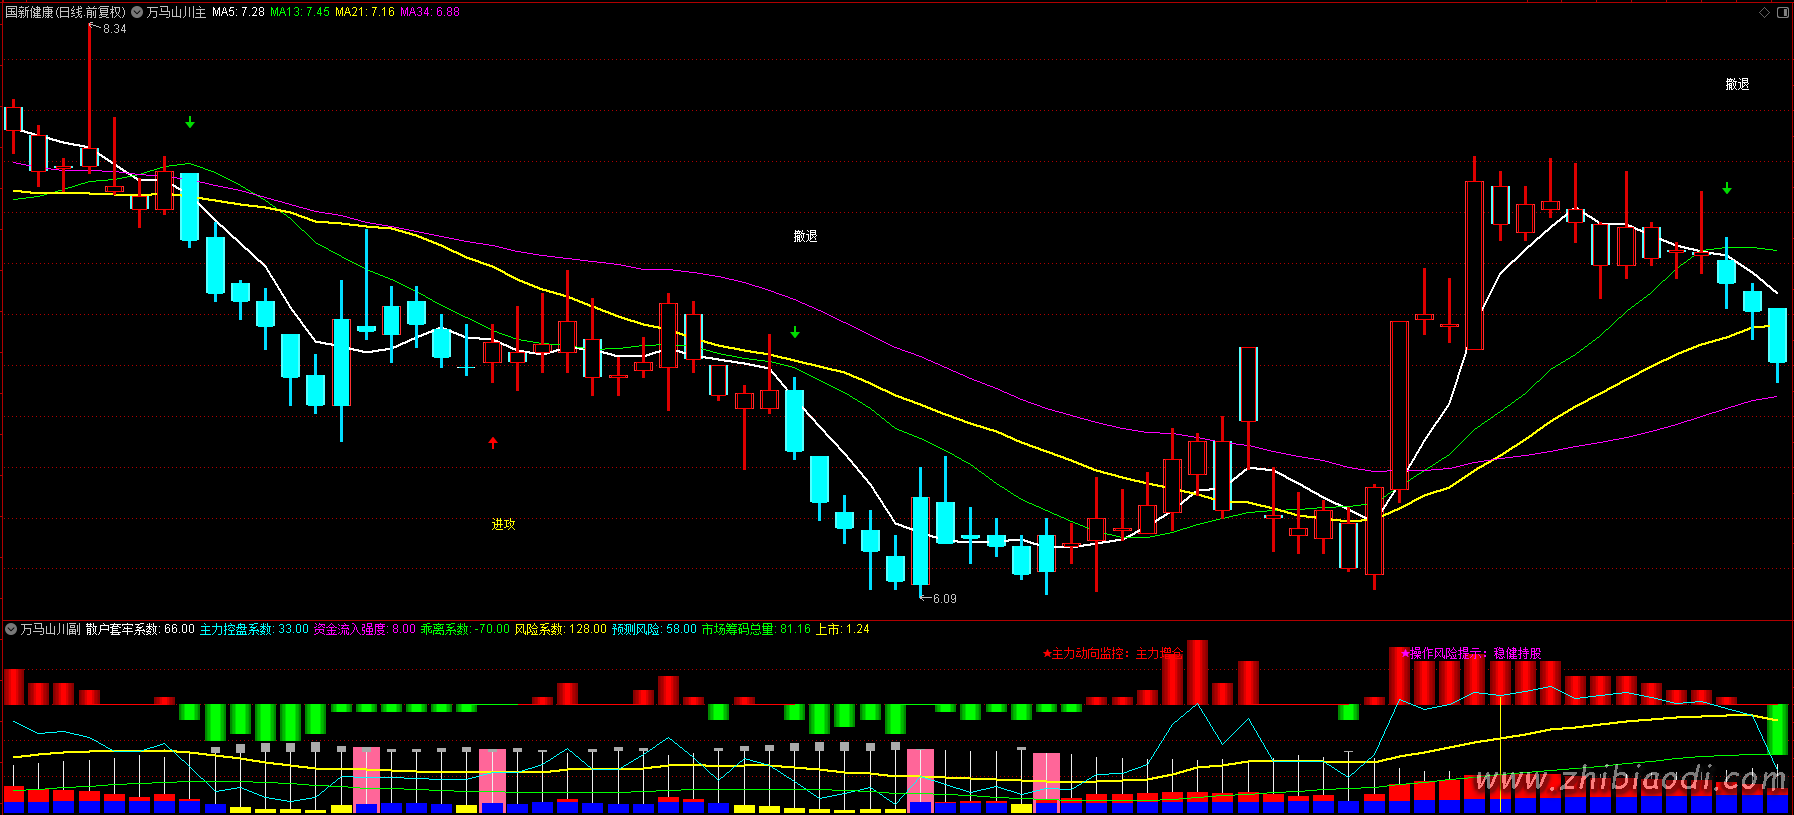Click 风险系数: 128.00 value
Viewport: 1794px width, 815px height.
pyautogui.click(x=561, y=629)
